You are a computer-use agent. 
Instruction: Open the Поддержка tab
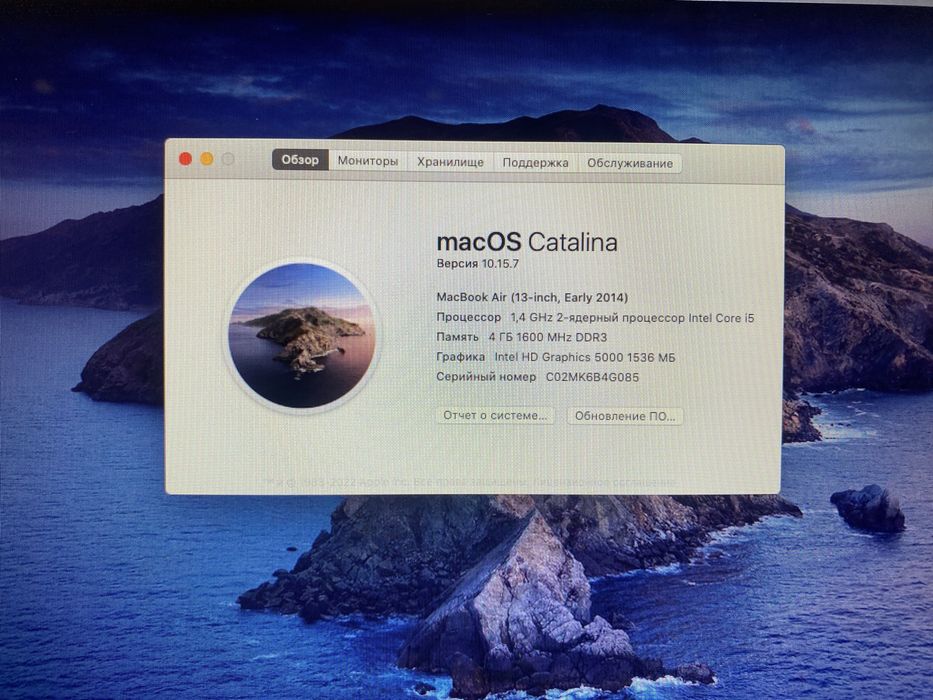[x=535, y=162]
